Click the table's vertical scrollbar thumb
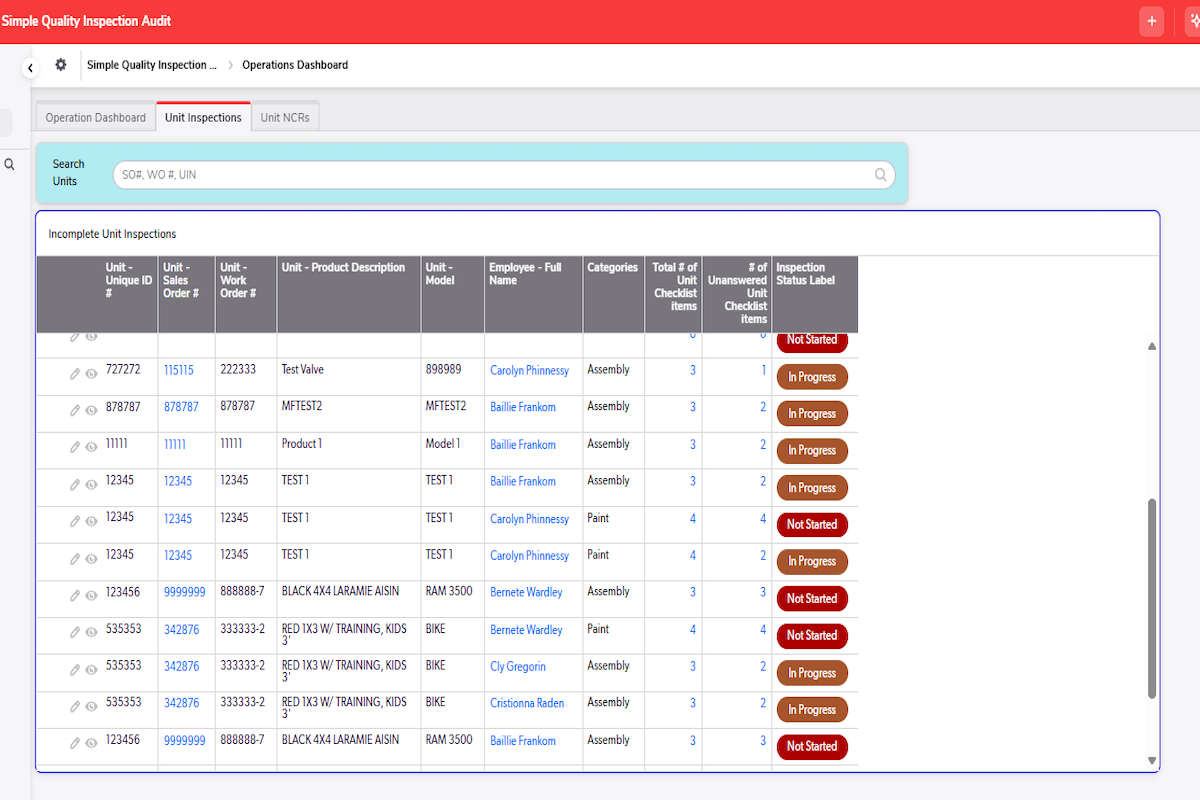Viewport: 1200px width, 800px height. (1152, 598)
